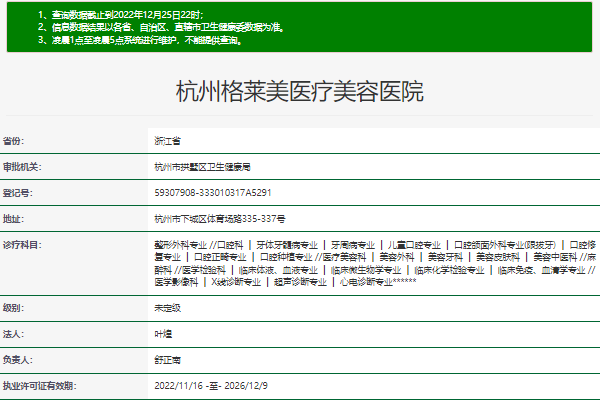This screenshot has height=400, width=600.
Task: Click the 负责人 label
Action: click(x=18, y=360)
